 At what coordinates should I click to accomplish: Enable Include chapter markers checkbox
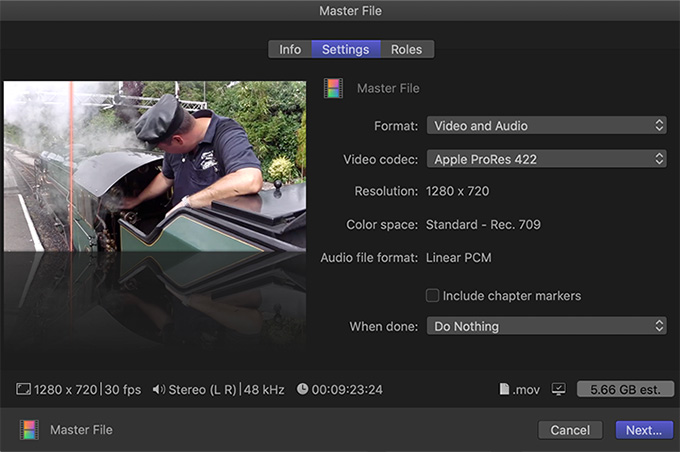coord(432,295)
